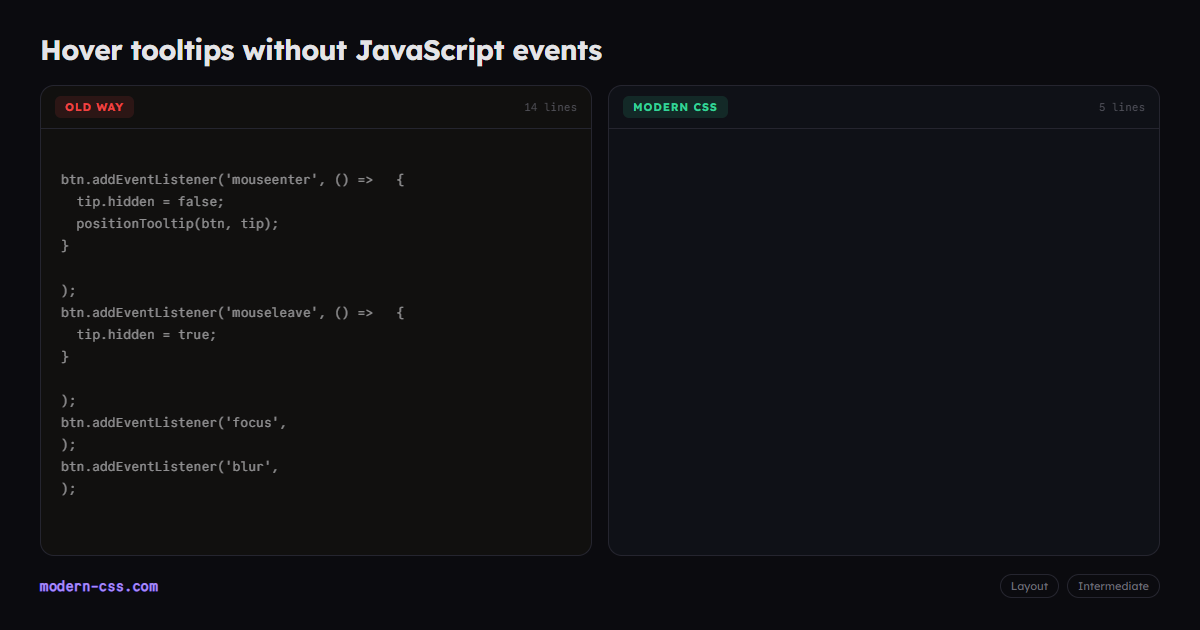
Task: Click the 'focus' addEventListener line
Action: (174, 422)
